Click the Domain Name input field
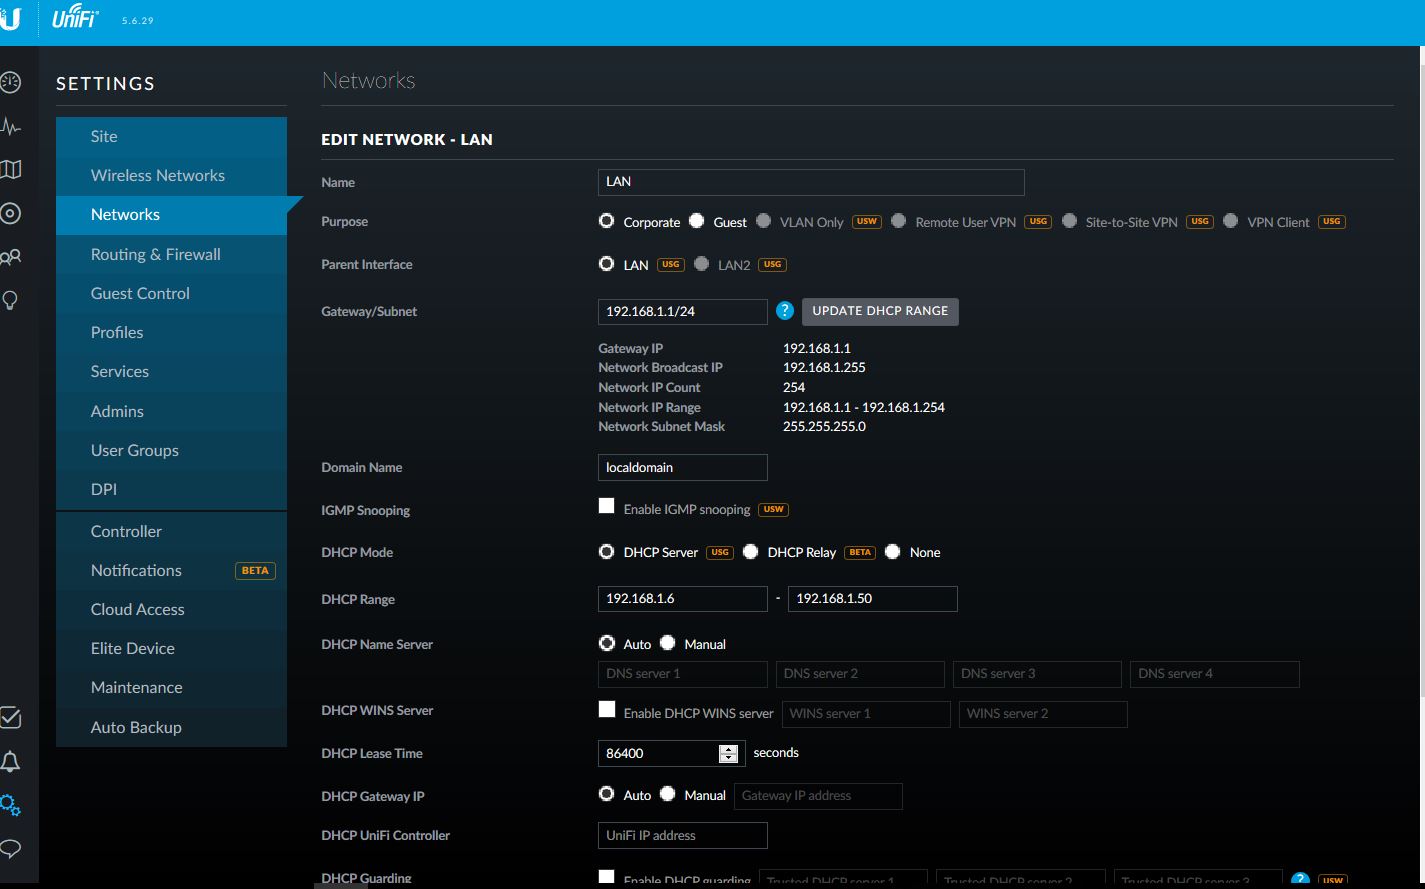This screenshot has height=889, width=1425. pos(682,467)
